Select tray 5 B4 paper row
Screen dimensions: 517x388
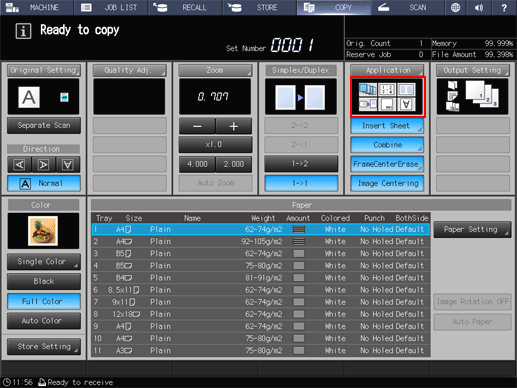click(x=261, y=278)
